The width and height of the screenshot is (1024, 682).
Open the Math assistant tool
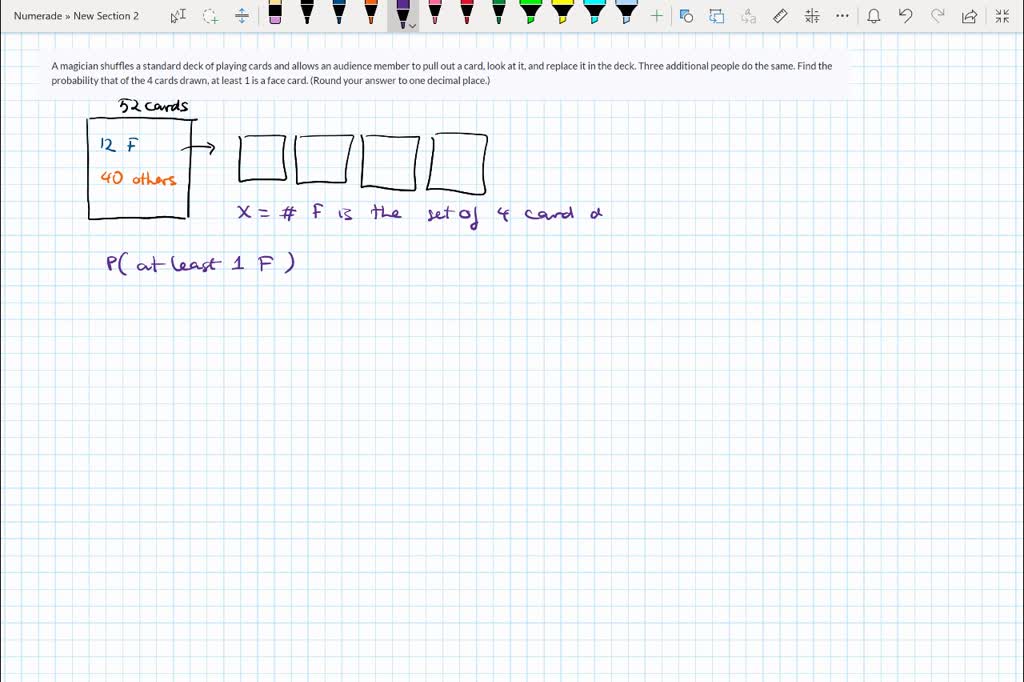[x=812, y=16]
